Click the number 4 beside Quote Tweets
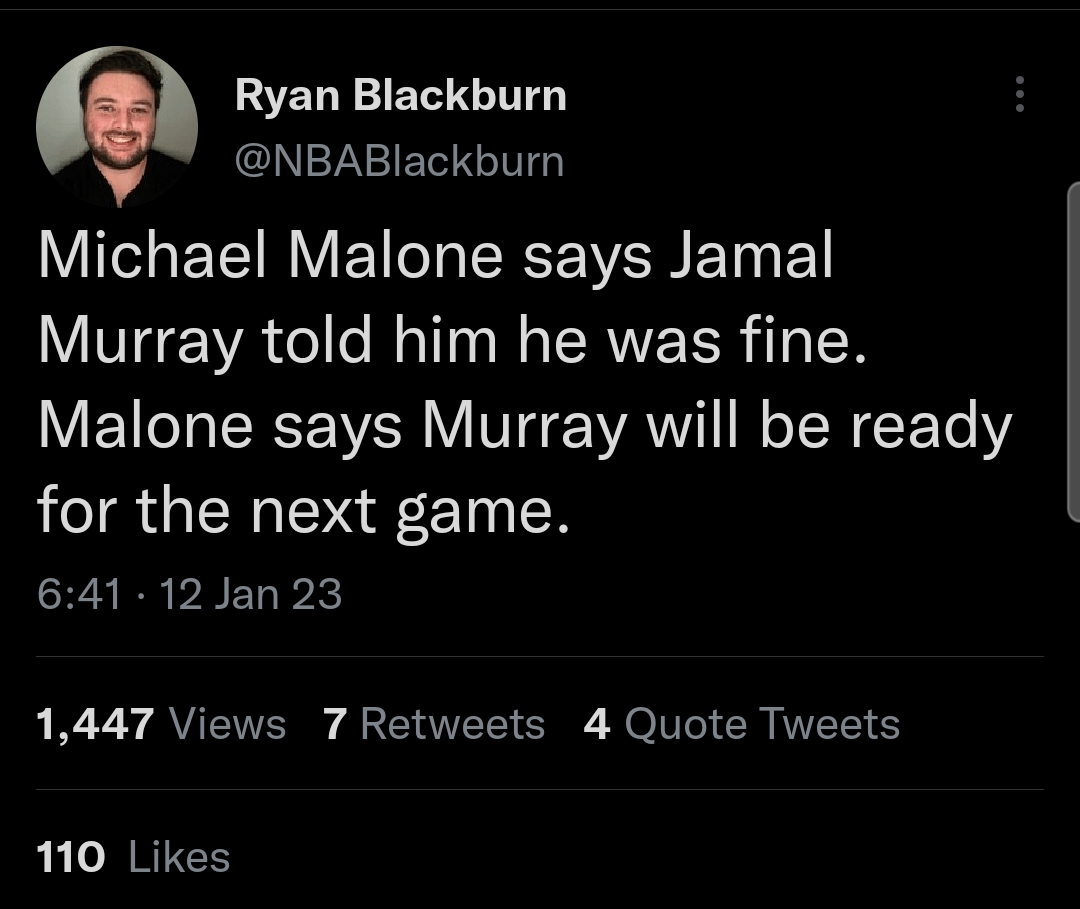Viewport: 1080px width, 909px height. click(x=596, y=724)
